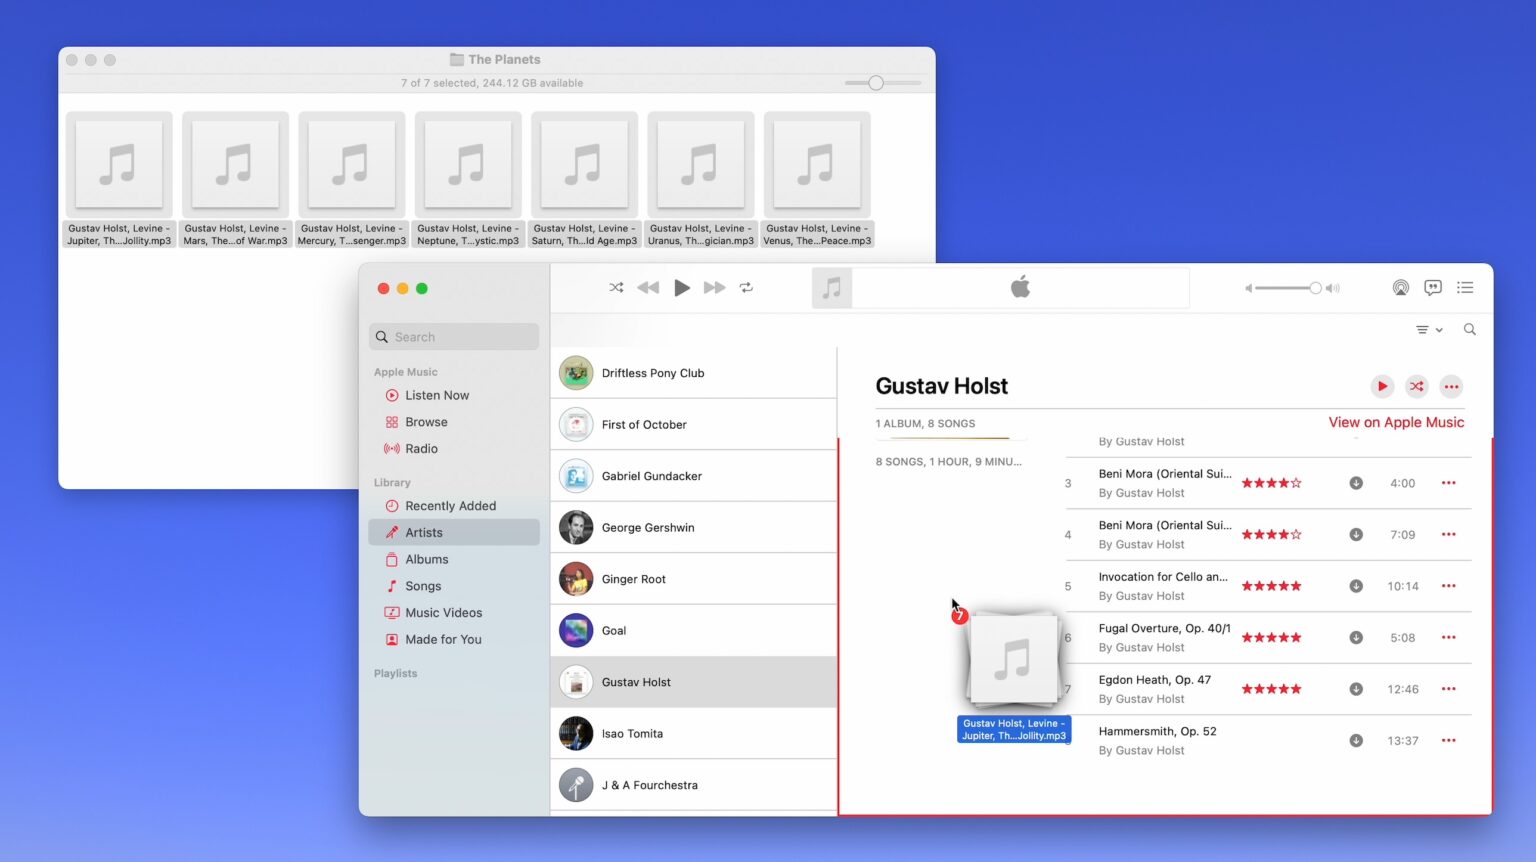Open the ellipsis menu for Invocation for Cello
Image resolution: width=1536 pixels, height=862 pixels.
click(x=1448, y=586)
